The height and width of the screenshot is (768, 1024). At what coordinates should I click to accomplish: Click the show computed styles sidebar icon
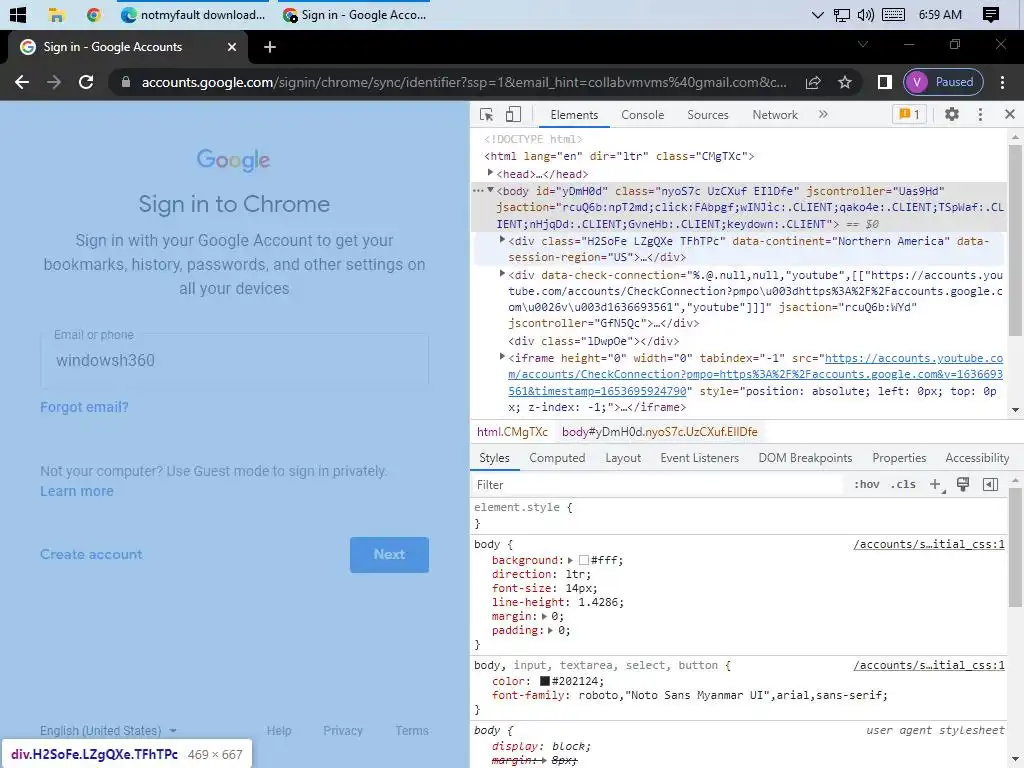(990, 485)
